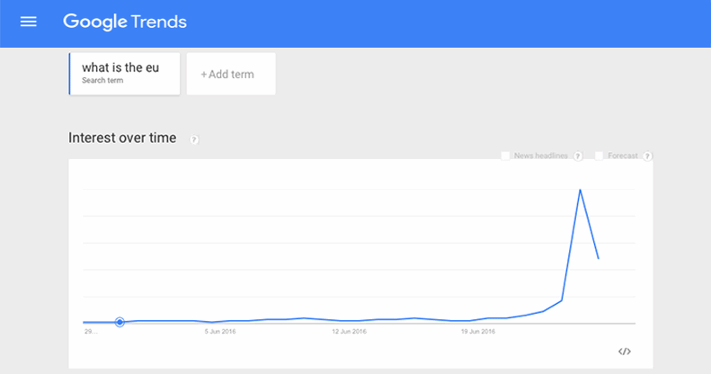Image resolution: width=711 pixels, height=374 pixels.
Task: Click the blue color bar on search term card
Action: coord(69,73)
